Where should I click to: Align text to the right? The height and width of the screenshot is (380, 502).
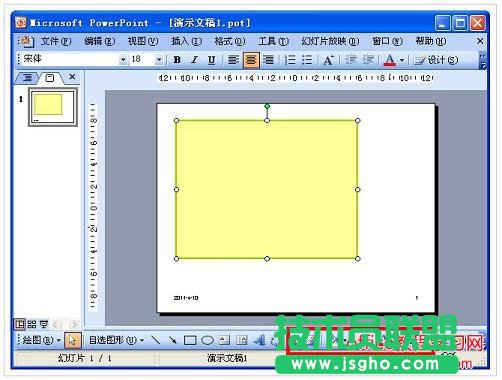[x=268, y=60]
